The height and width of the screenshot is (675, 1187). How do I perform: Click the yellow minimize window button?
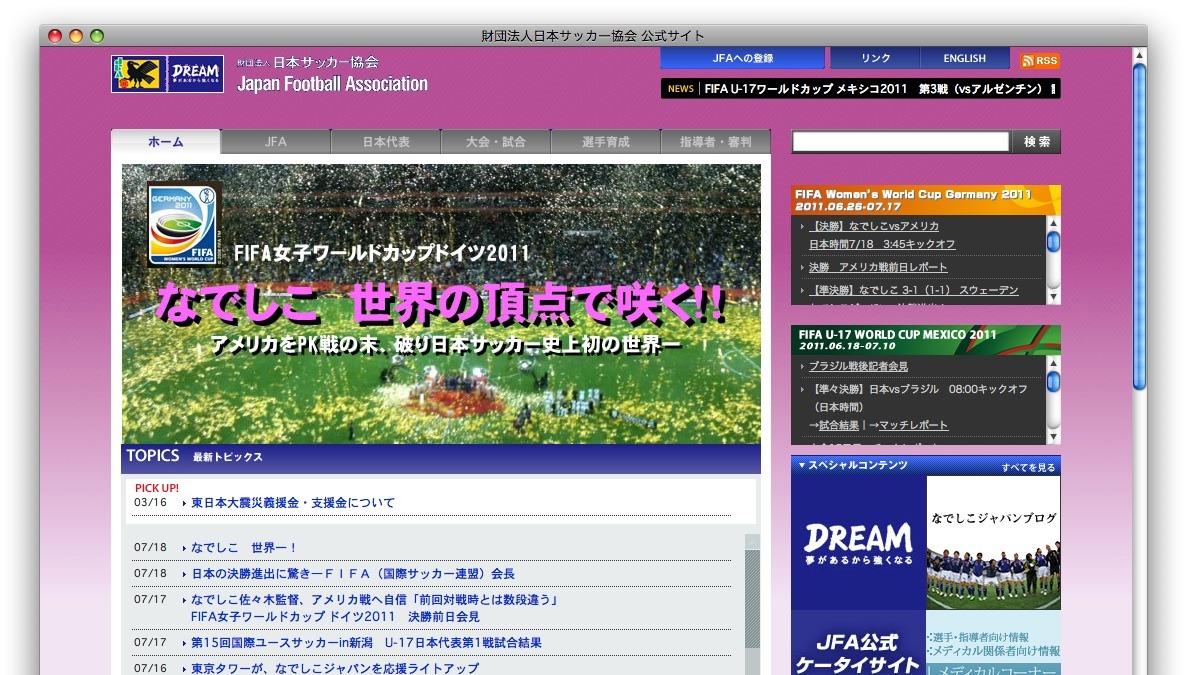[x=76, y=36]
